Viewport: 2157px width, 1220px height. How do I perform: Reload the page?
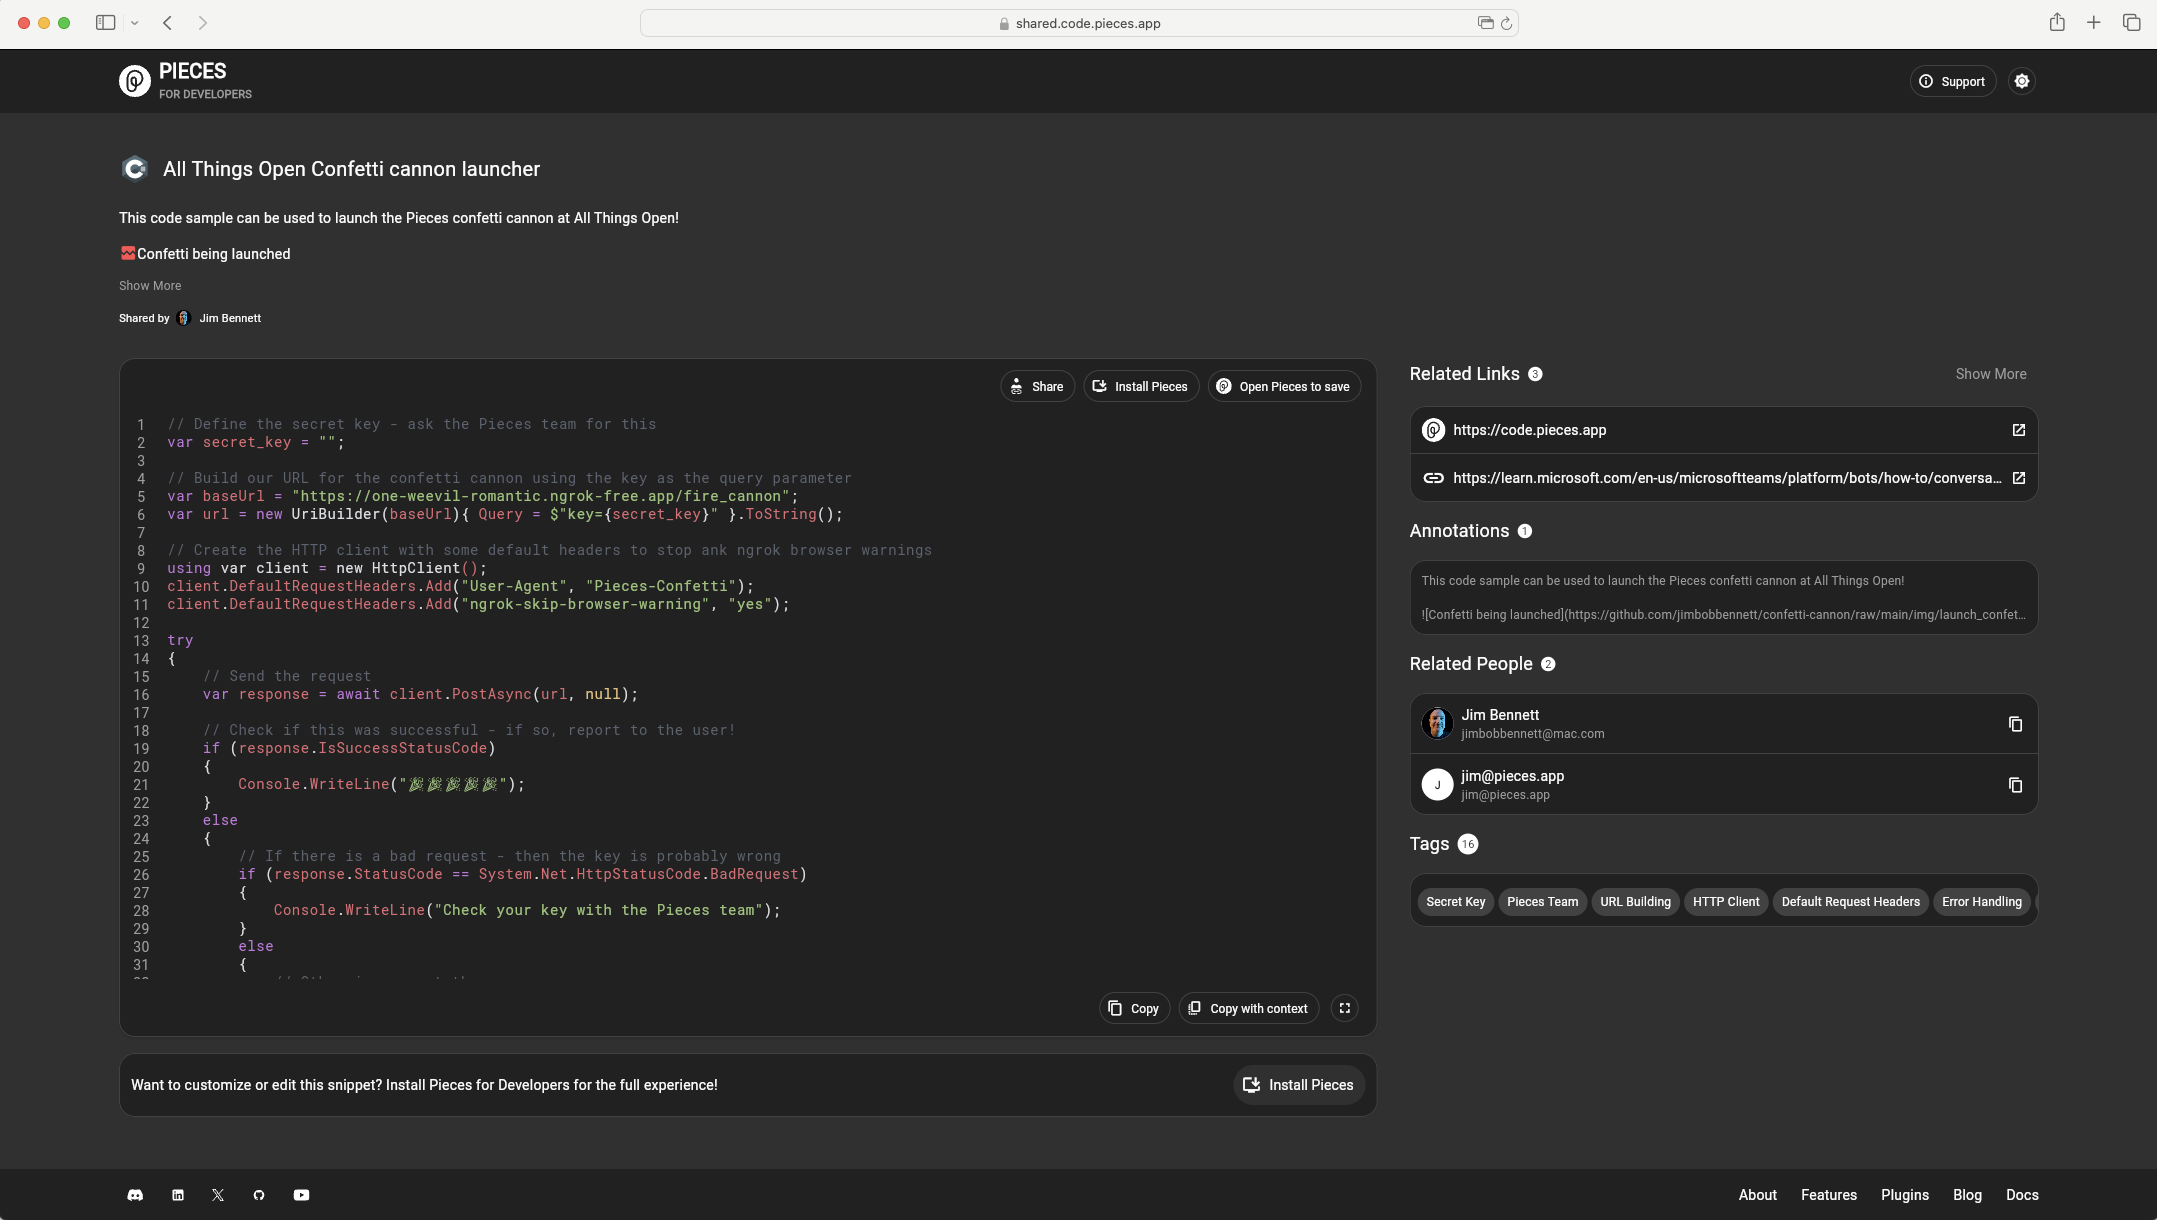(1506, 23)
